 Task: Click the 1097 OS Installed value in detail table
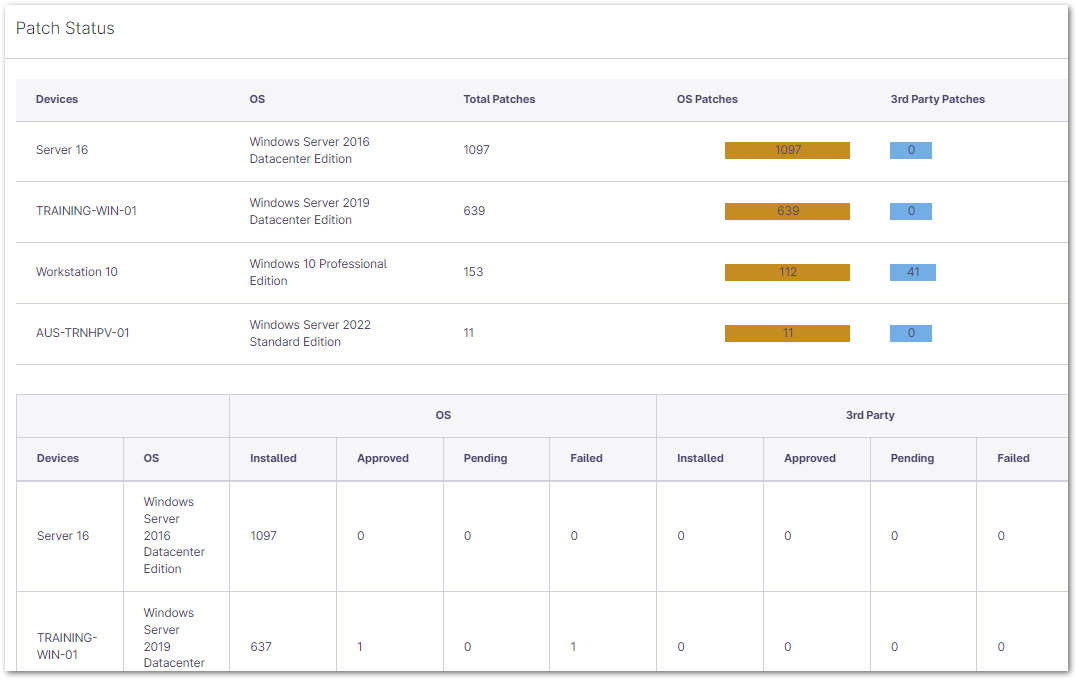tap(265, 536)
